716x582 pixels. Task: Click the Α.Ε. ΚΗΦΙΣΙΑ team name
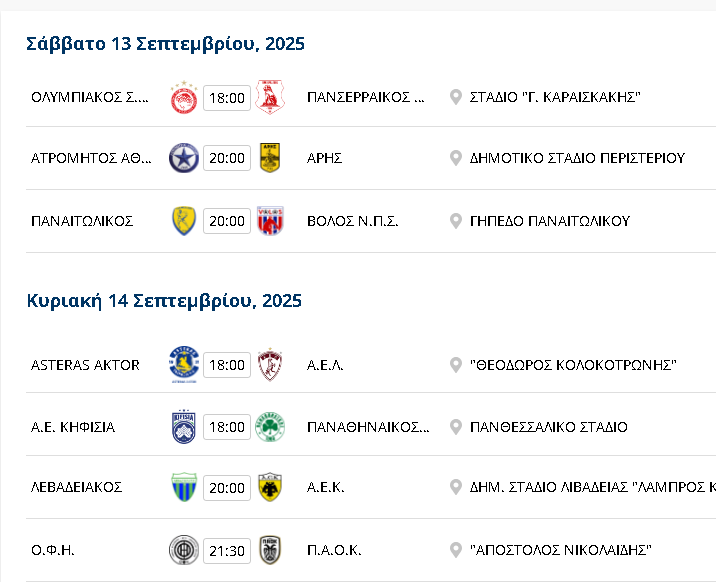(x=73, y=427)
